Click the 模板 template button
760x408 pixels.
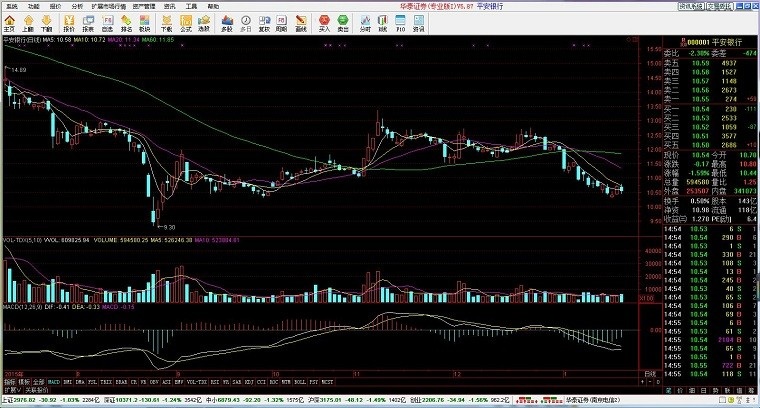click(24, 382)
